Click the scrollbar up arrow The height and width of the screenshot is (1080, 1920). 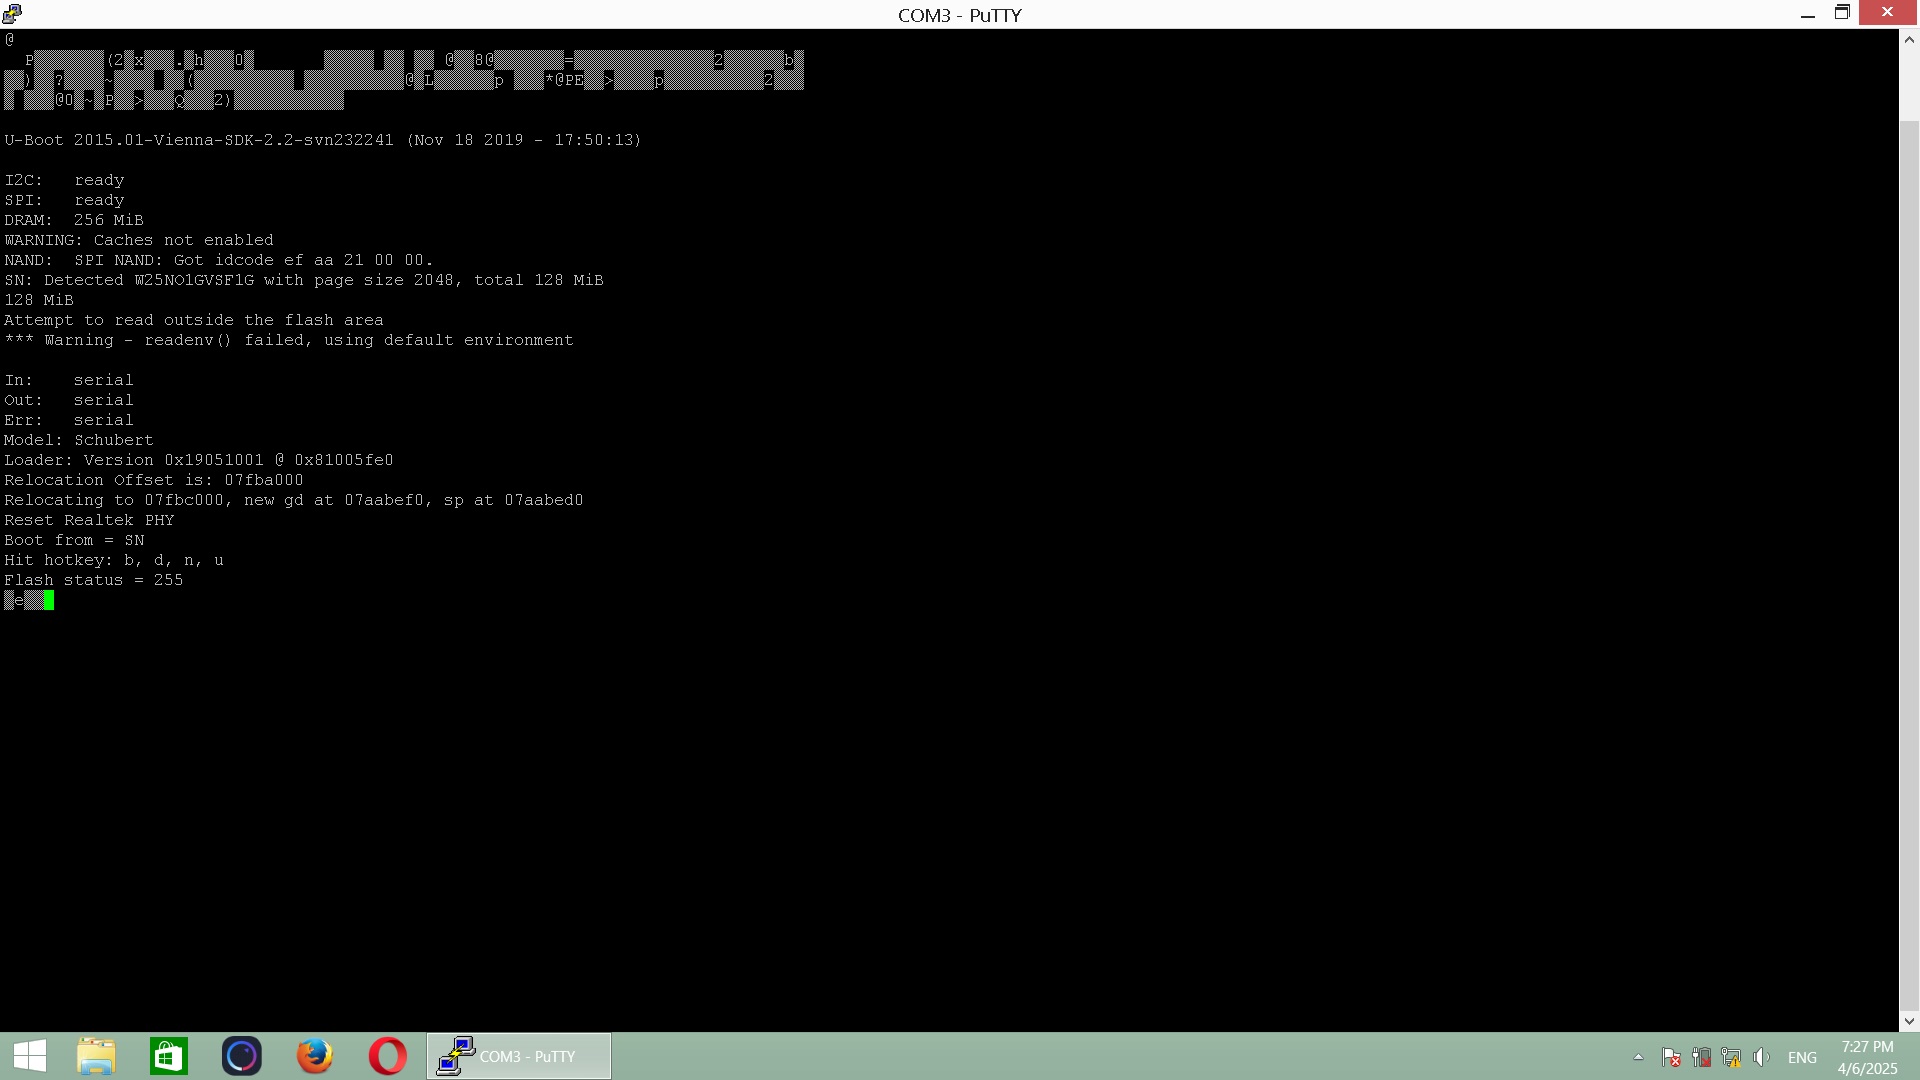click(x=1909, y=40)
